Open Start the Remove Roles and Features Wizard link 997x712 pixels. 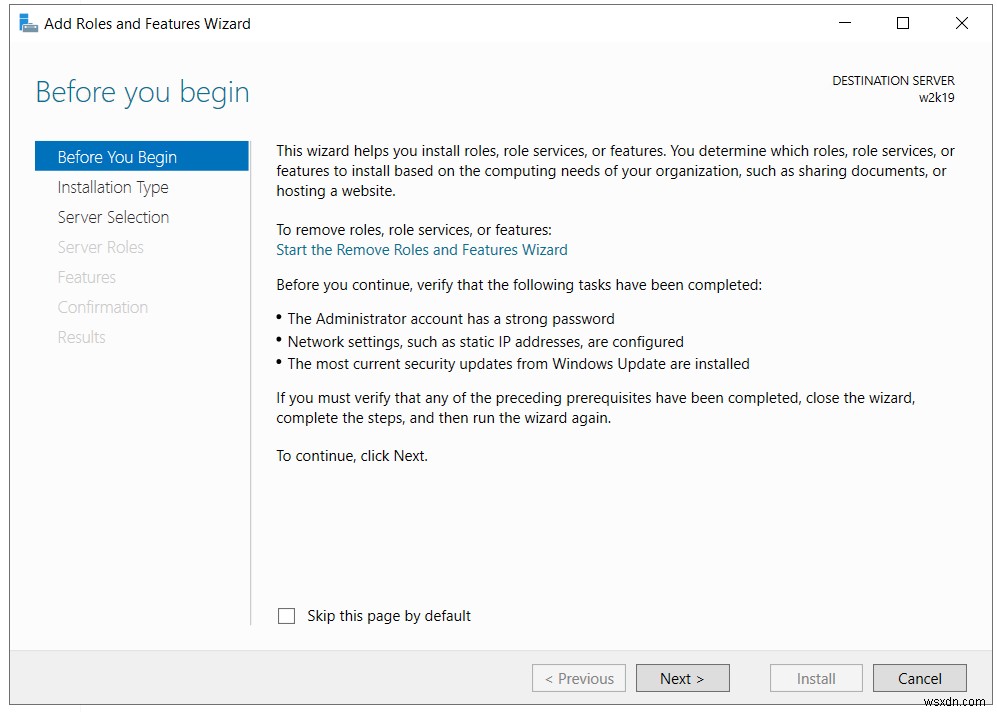pos(421,249)
